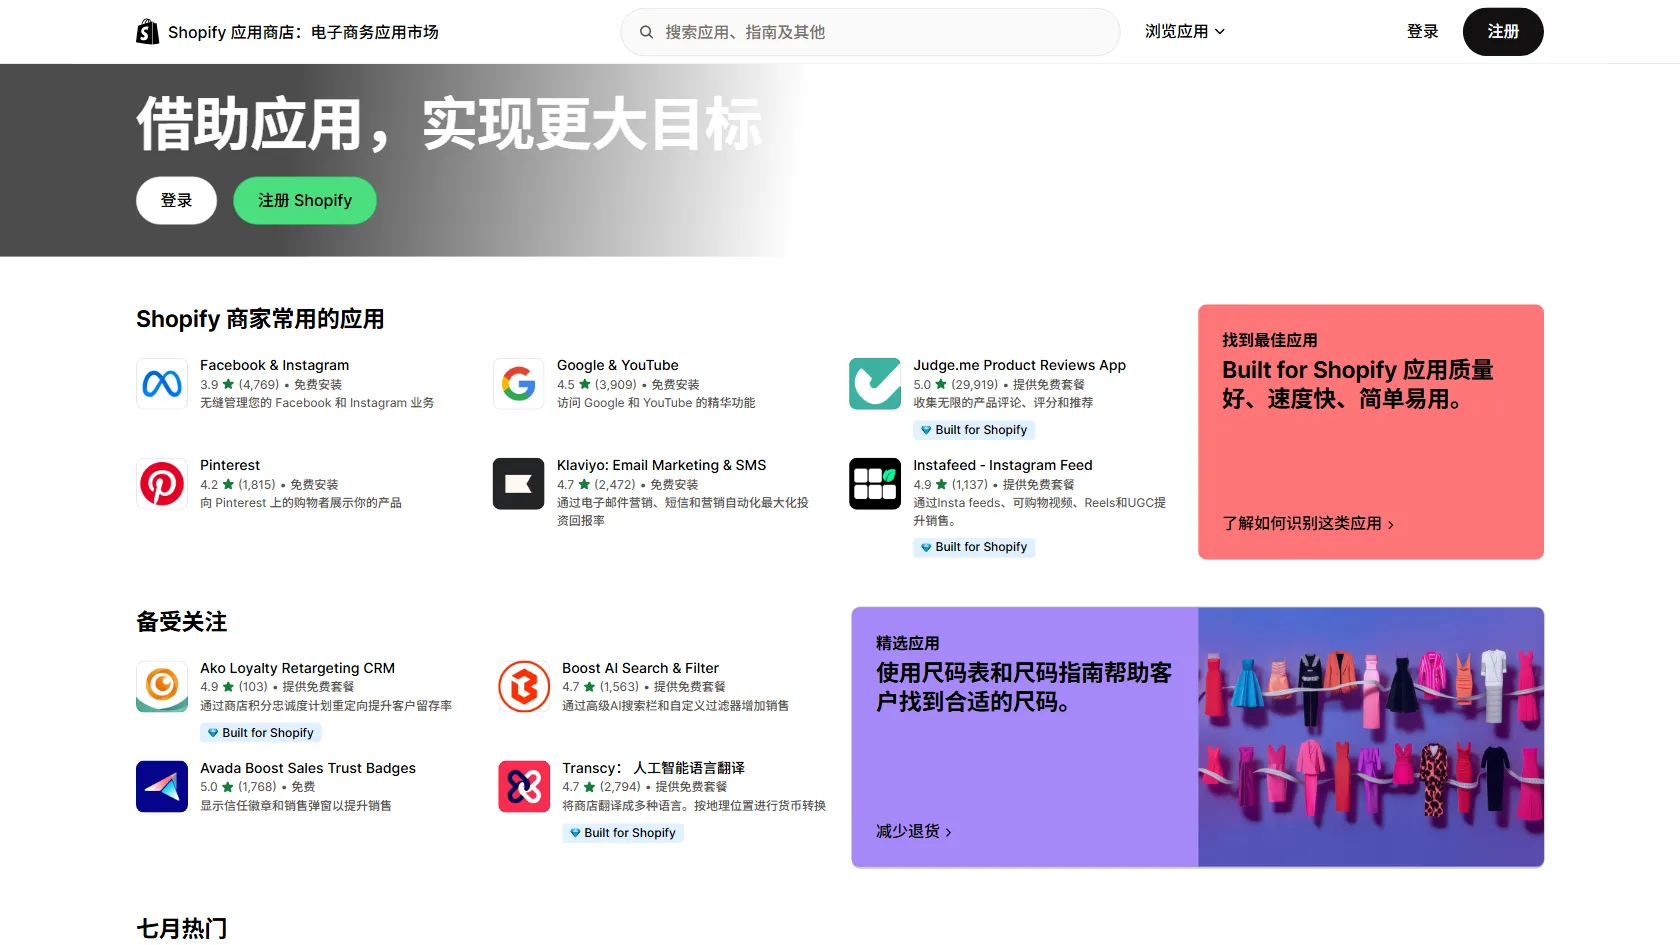Click the Shopify bag logo icon

[148, 32]
